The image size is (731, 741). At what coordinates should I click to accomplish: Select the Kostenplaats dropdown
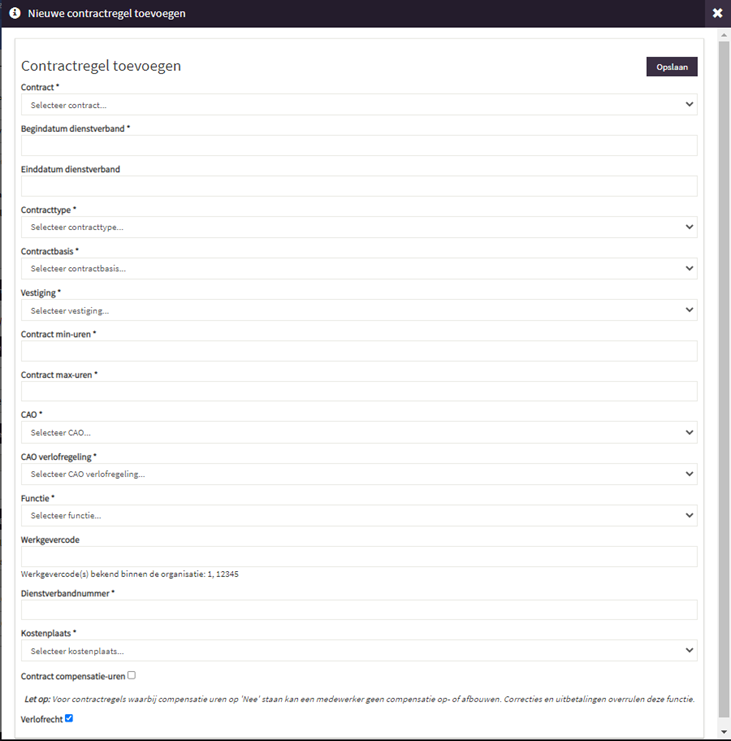[359, 650]
